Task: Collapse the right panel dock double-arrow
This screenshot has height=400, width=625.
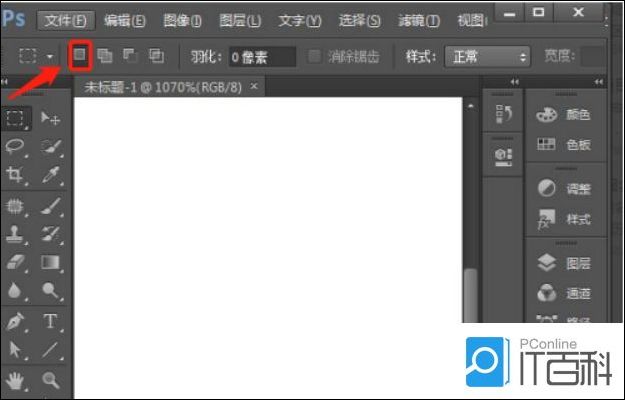Action: [598, 82]
